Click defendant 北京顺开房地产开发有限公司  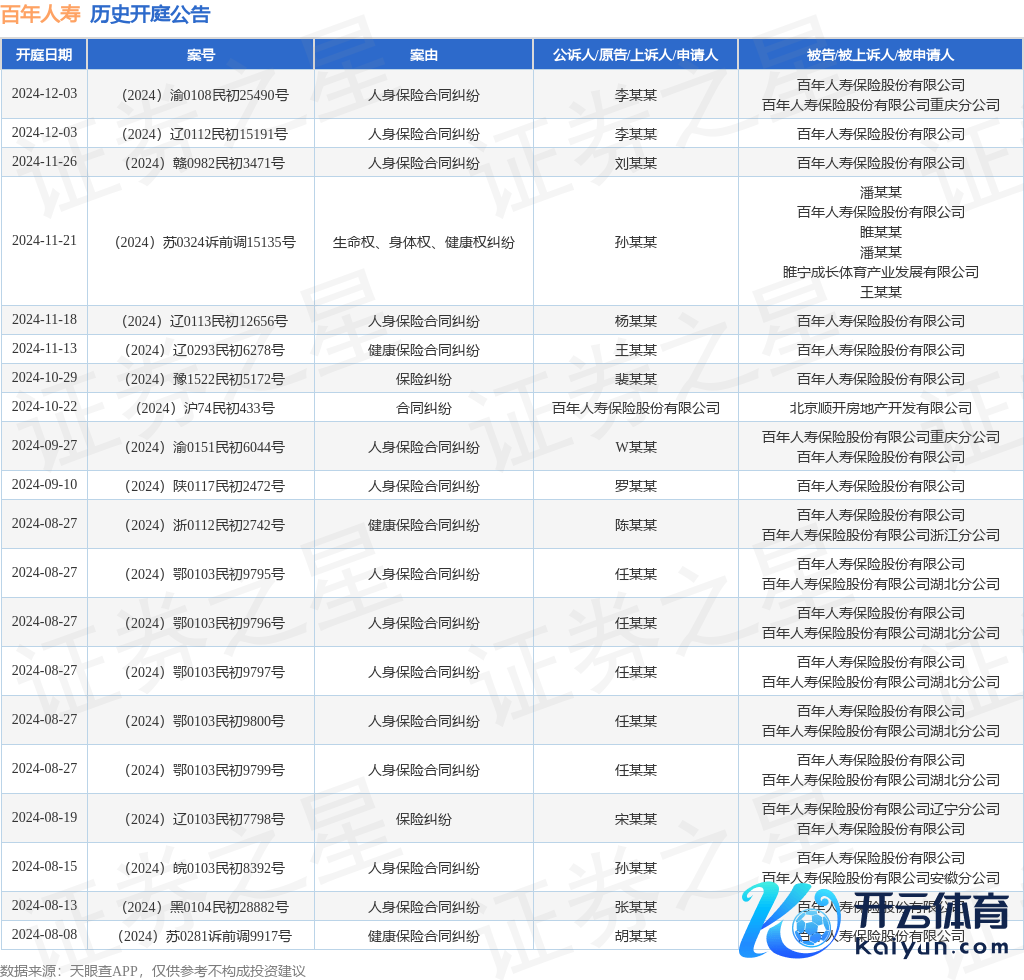(880, 408)
